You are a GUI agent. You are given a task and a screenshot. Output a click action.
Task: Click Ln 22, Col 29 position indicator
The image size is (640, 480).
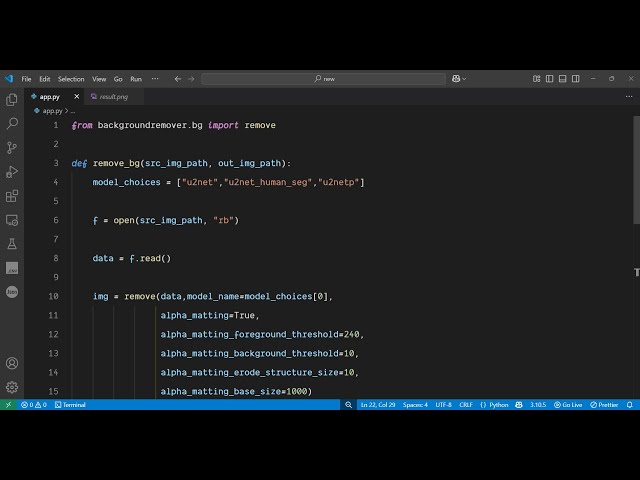pos(378,404)
